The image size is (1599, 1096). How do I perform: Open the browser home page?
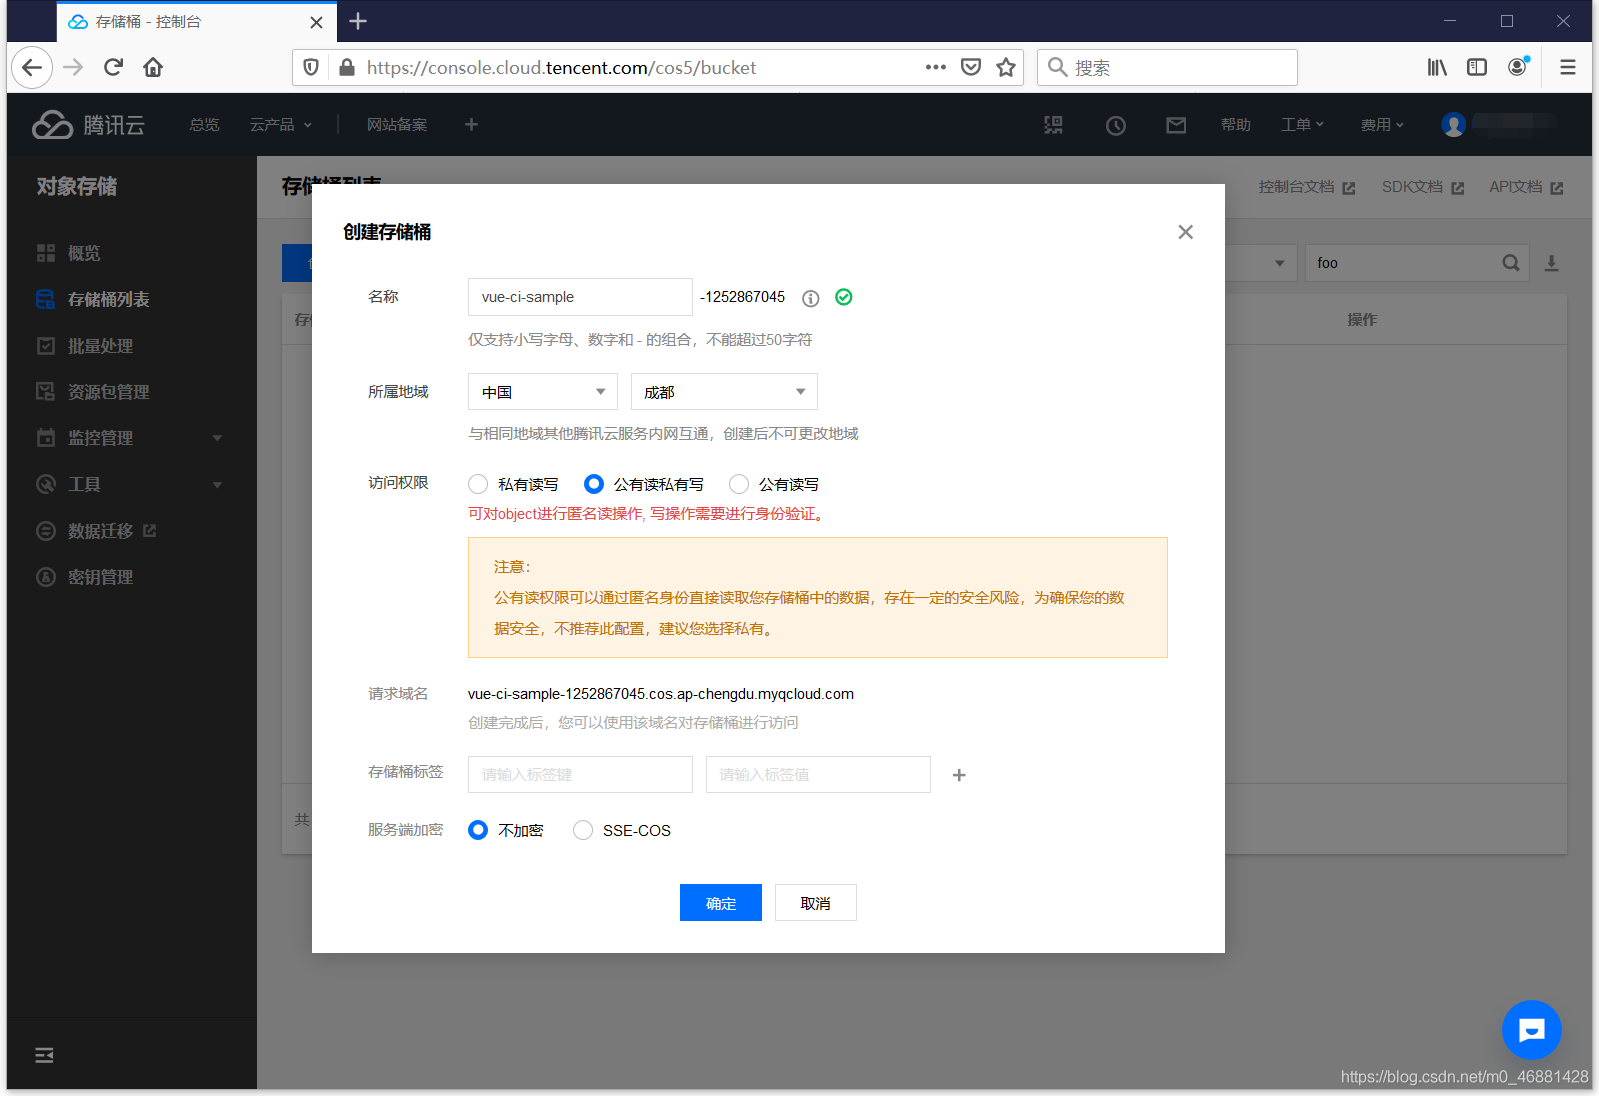click(x=153, y=67)
